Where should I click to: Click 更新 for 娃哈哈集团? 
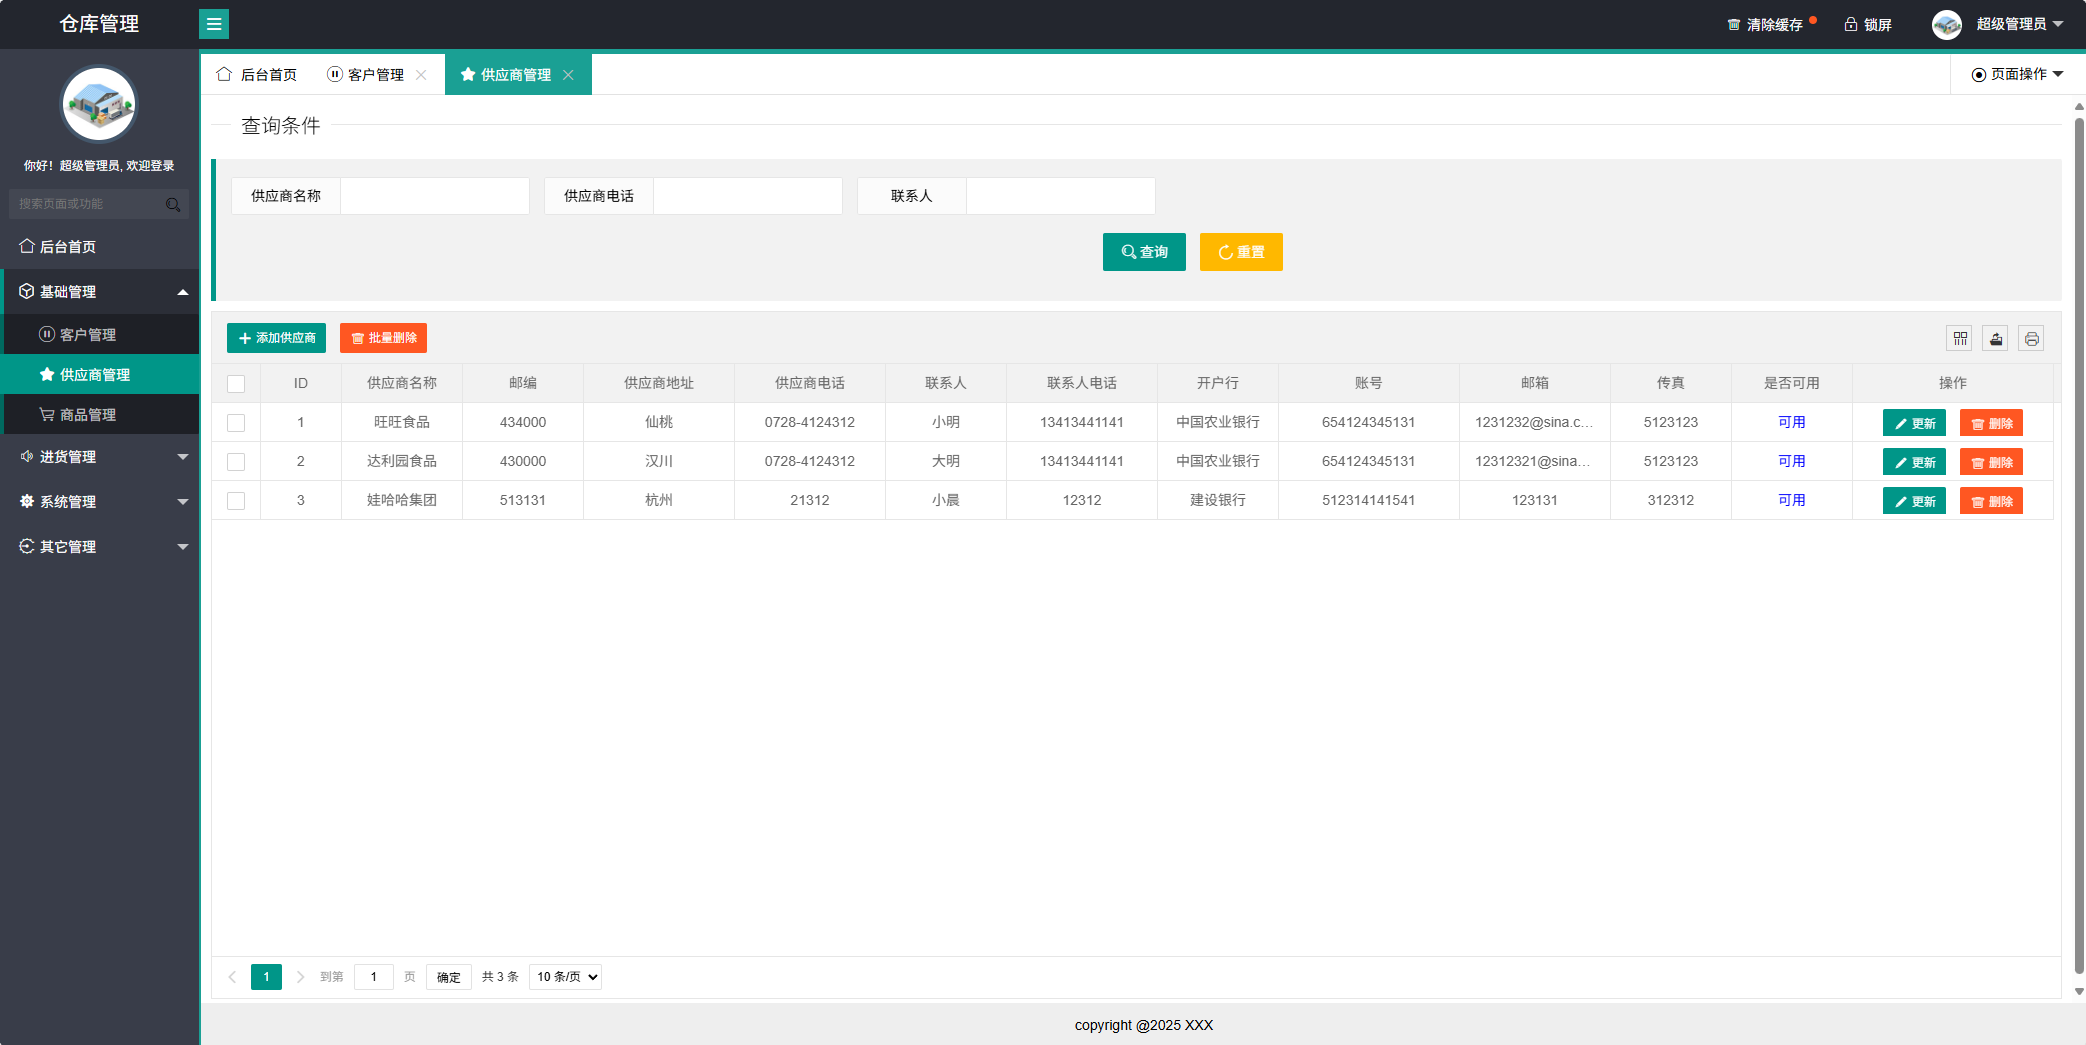pyautogui.click(x=1914, y=501)
